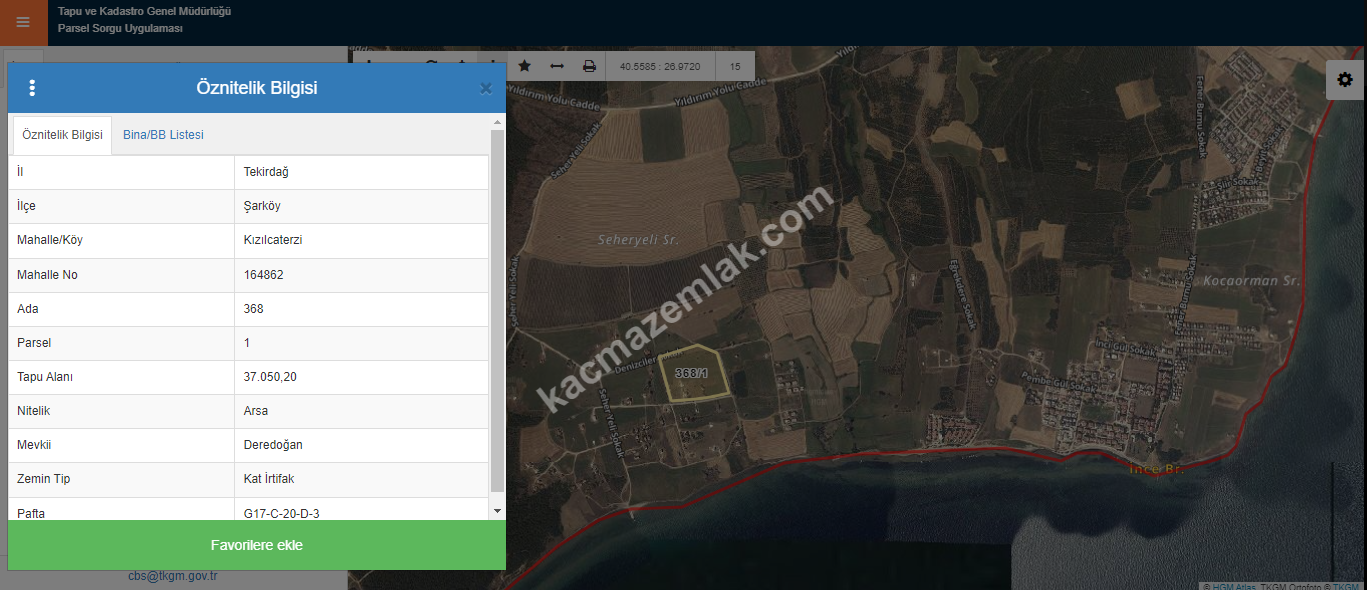Open the three-dot options menu in panel header

click(32, 88)
